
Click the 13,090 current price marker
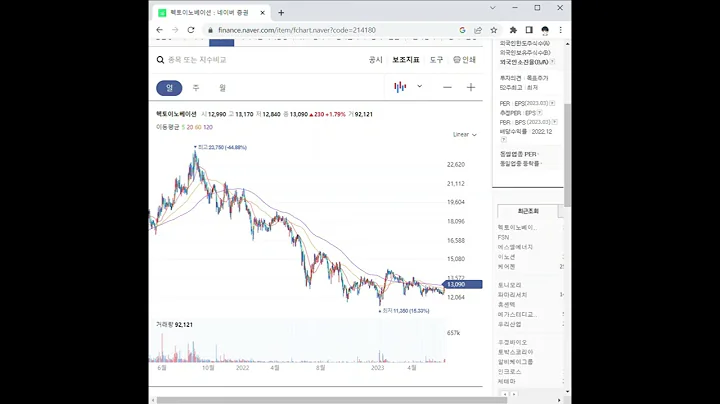click(462, 285)
